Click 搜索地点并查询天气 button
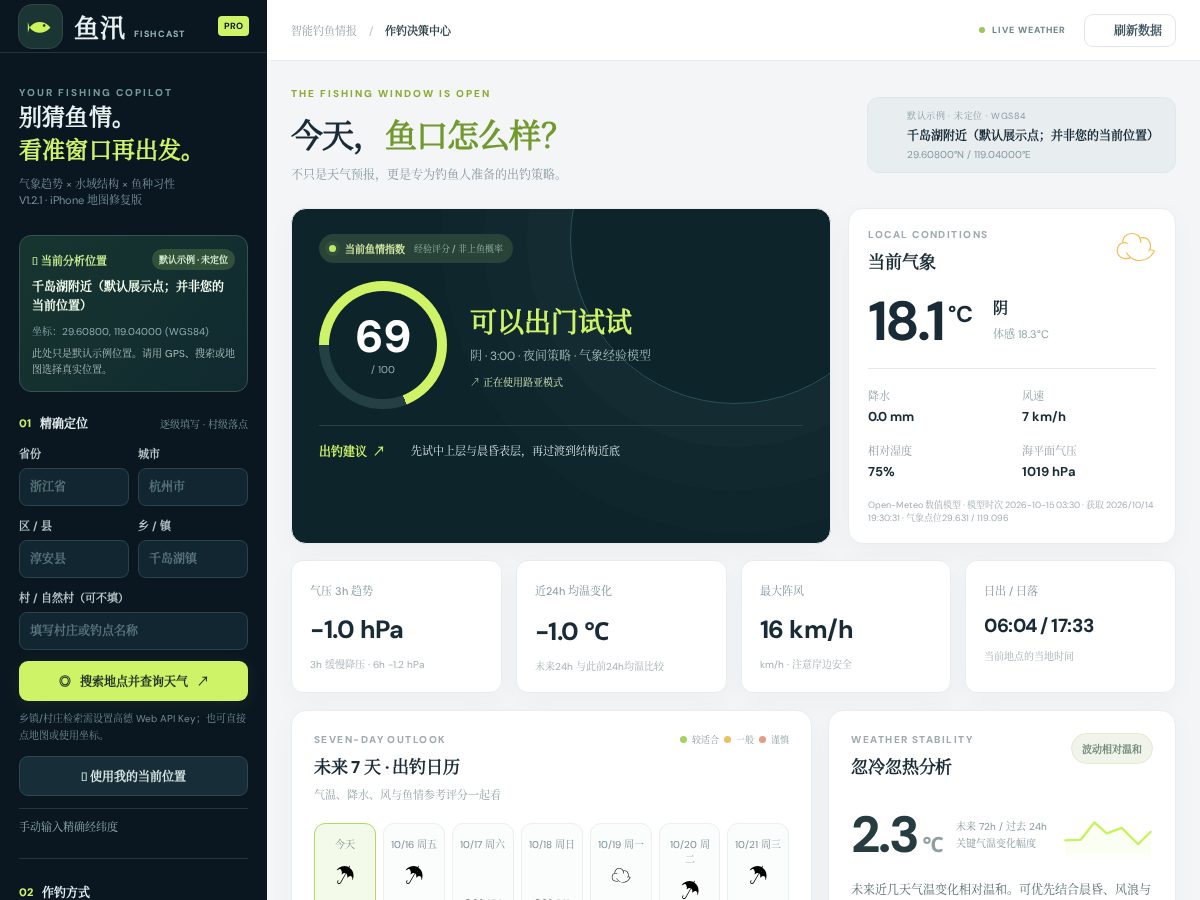Screen dimensions: 1200x900 click(133, 681)
